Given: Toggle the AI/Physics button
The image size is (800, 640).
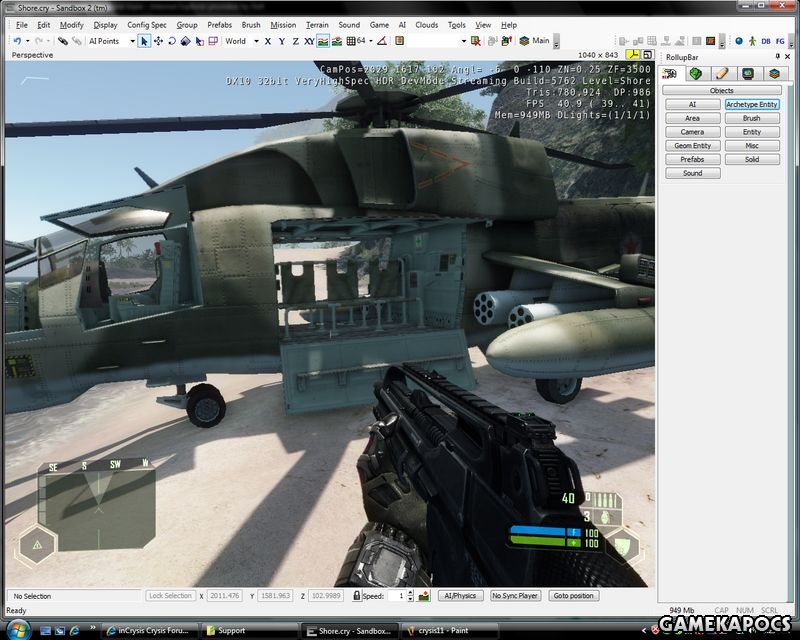Looking at the screenshot, I should (460, 596).
